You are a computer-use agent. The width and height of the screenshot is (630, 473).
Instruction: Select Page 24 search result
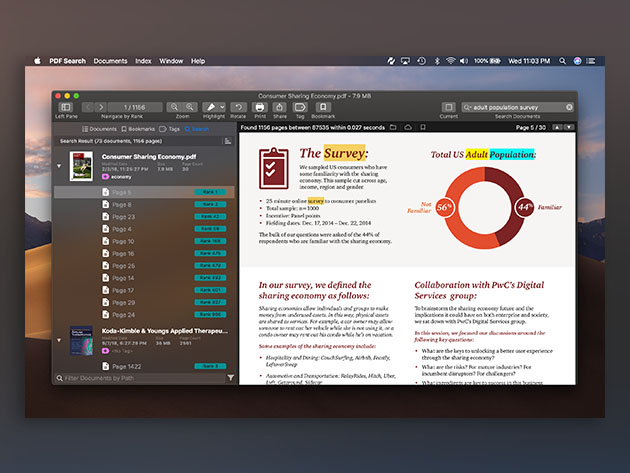144,315
